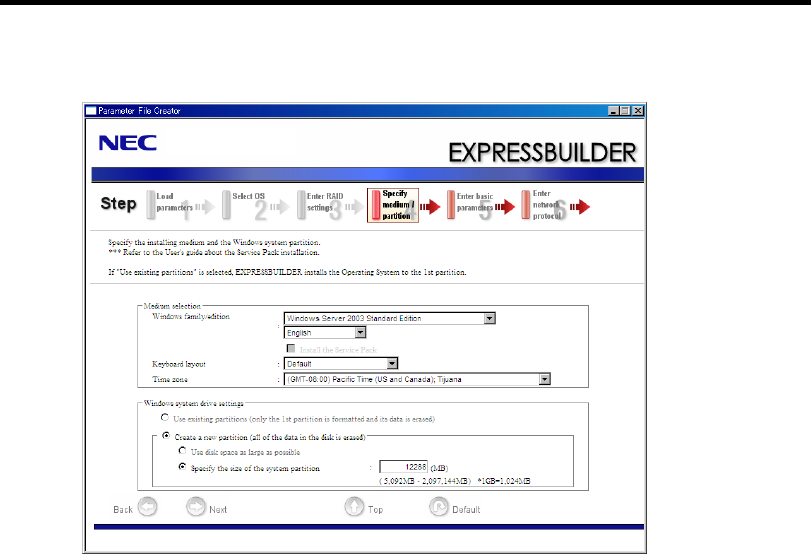The width and height of the screenshot is (811, 554).
Task: Click the Back arrow icon
Action: tap(147, 507)
